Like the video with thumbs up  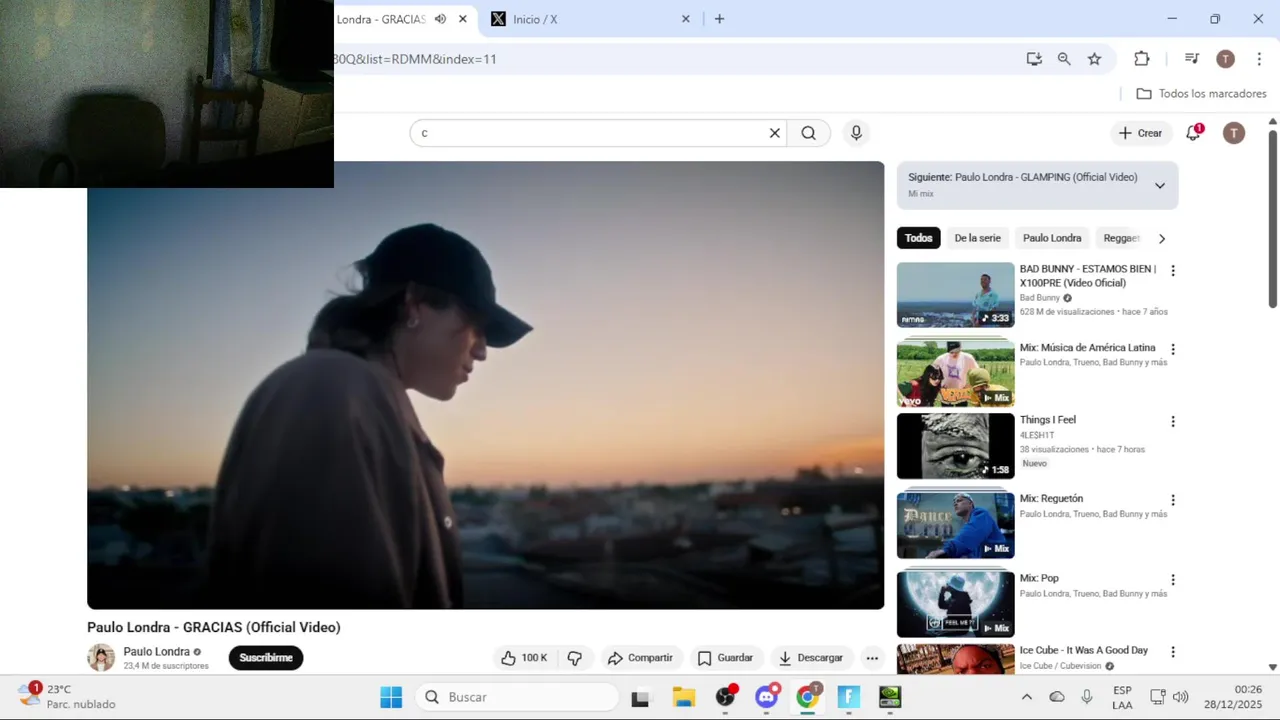coord(524,658)
